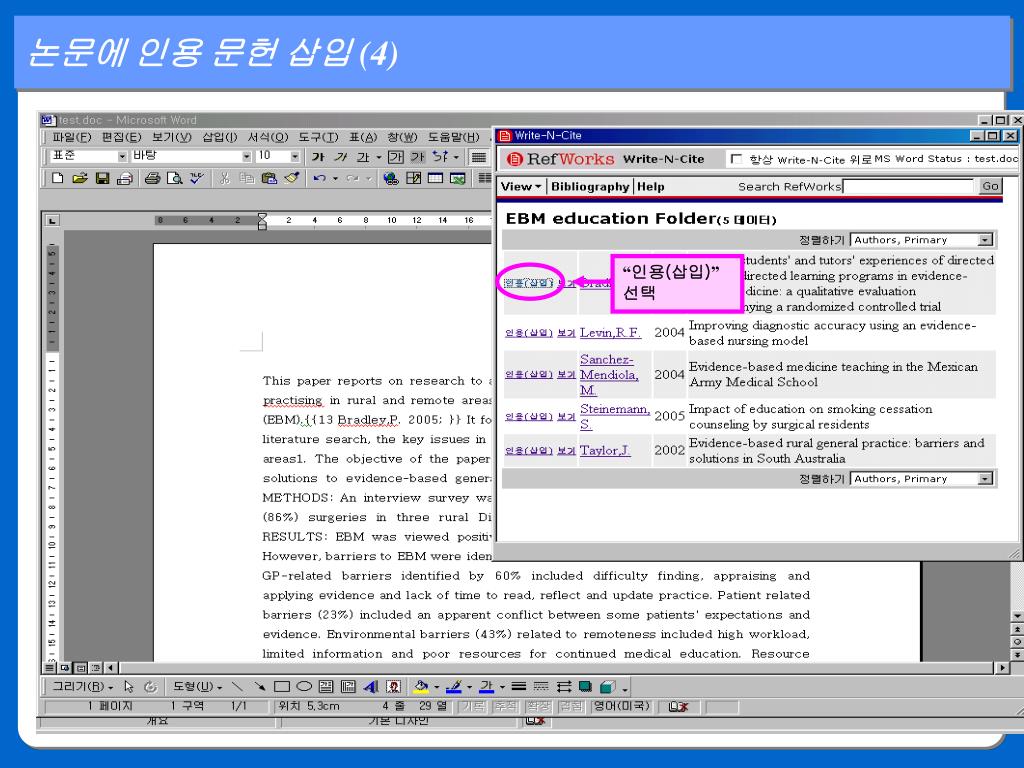Select the Oval drawing tool
Screen dimensions: 1024x768
(304, 686)
